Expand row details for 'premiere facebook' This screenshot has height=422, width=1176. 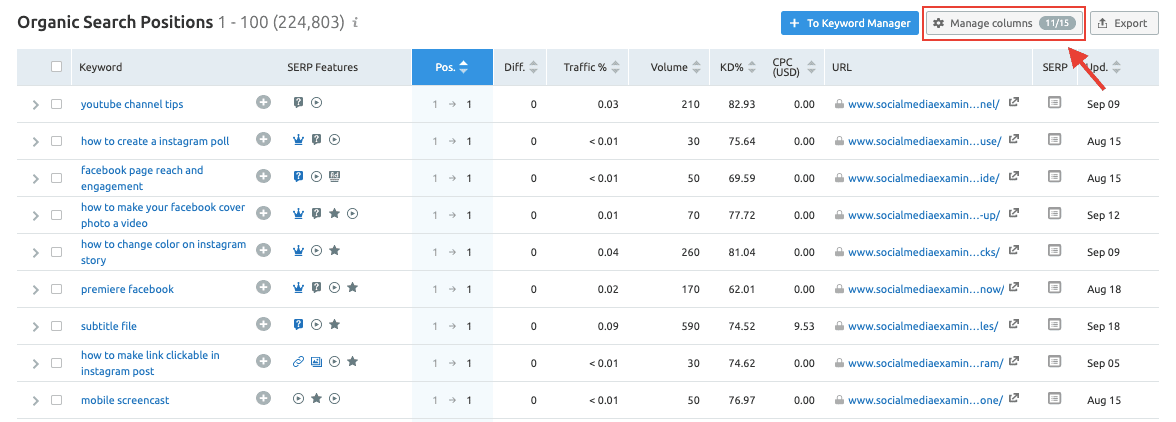(x=36, y=289)
